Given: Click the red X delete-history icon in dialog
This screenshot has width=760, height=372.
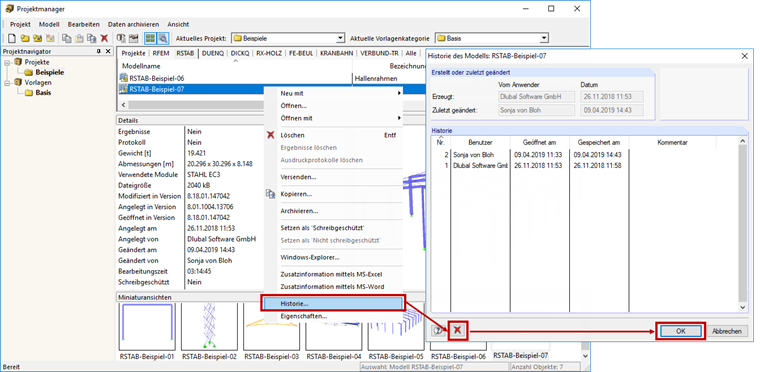Looking at the screenshot, I should (457, 331).
